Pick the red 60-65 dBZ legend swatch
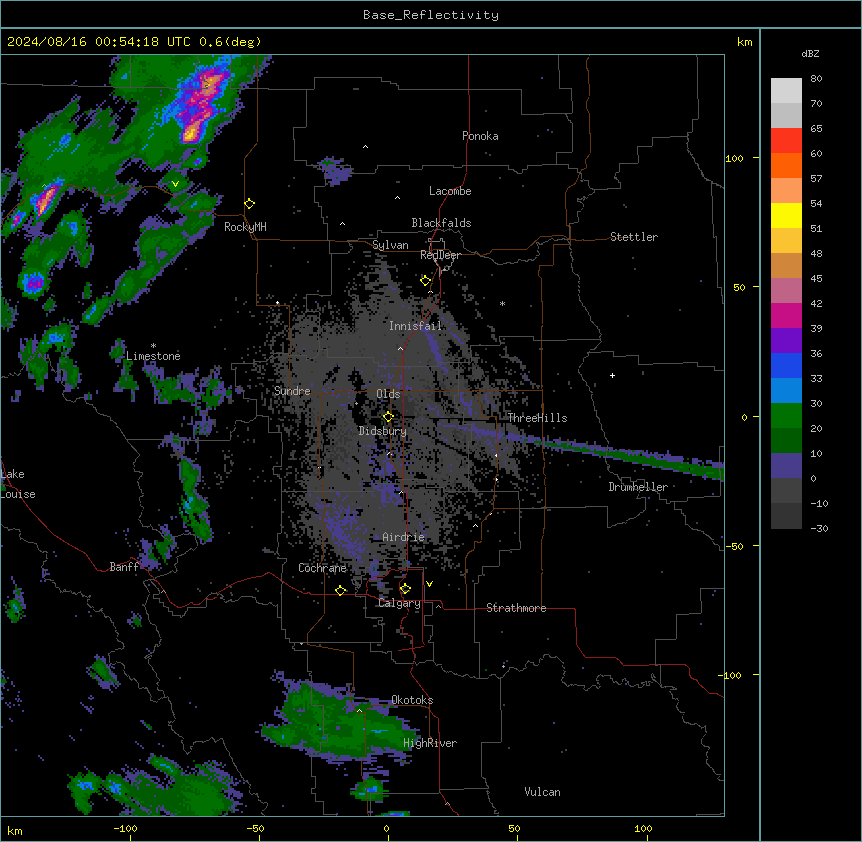 pyautogui.click(x=786, y=140)
